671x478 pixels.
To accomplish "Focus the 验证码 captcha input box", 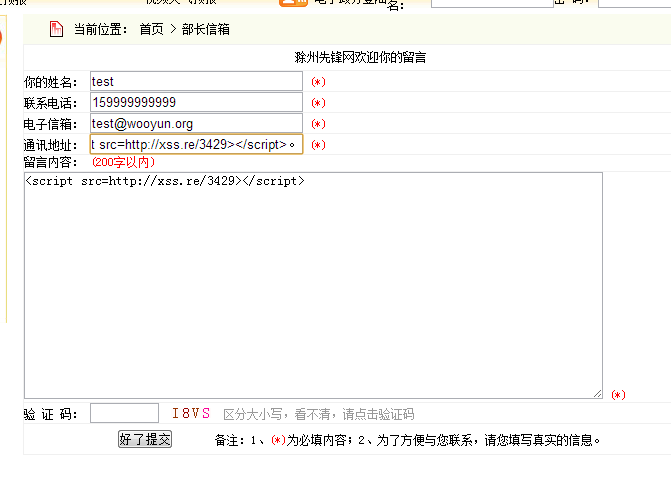I will point(124,413).
